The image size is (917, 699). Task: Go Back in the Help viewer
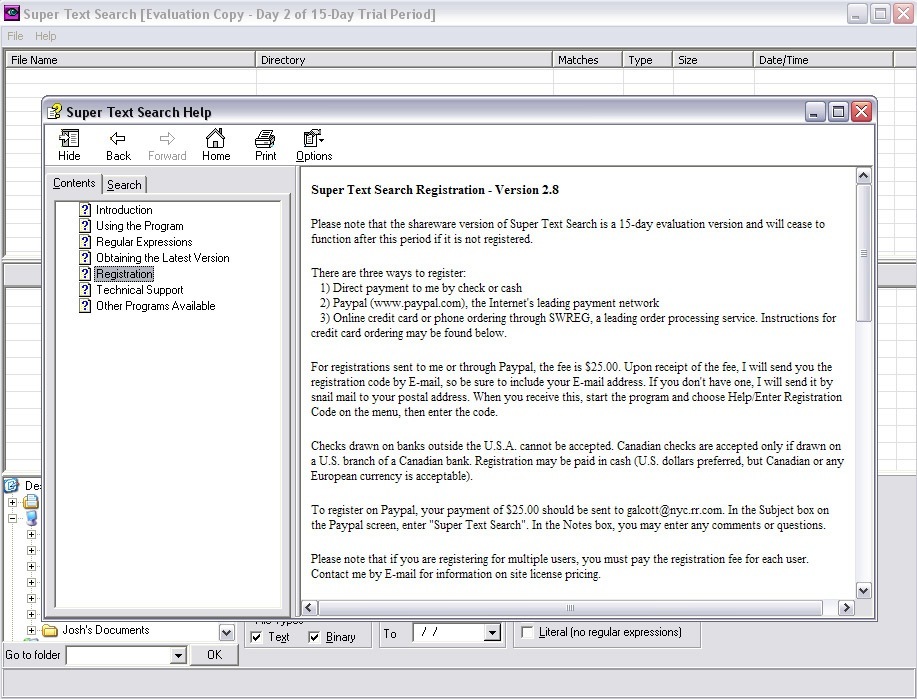[118, 144]
